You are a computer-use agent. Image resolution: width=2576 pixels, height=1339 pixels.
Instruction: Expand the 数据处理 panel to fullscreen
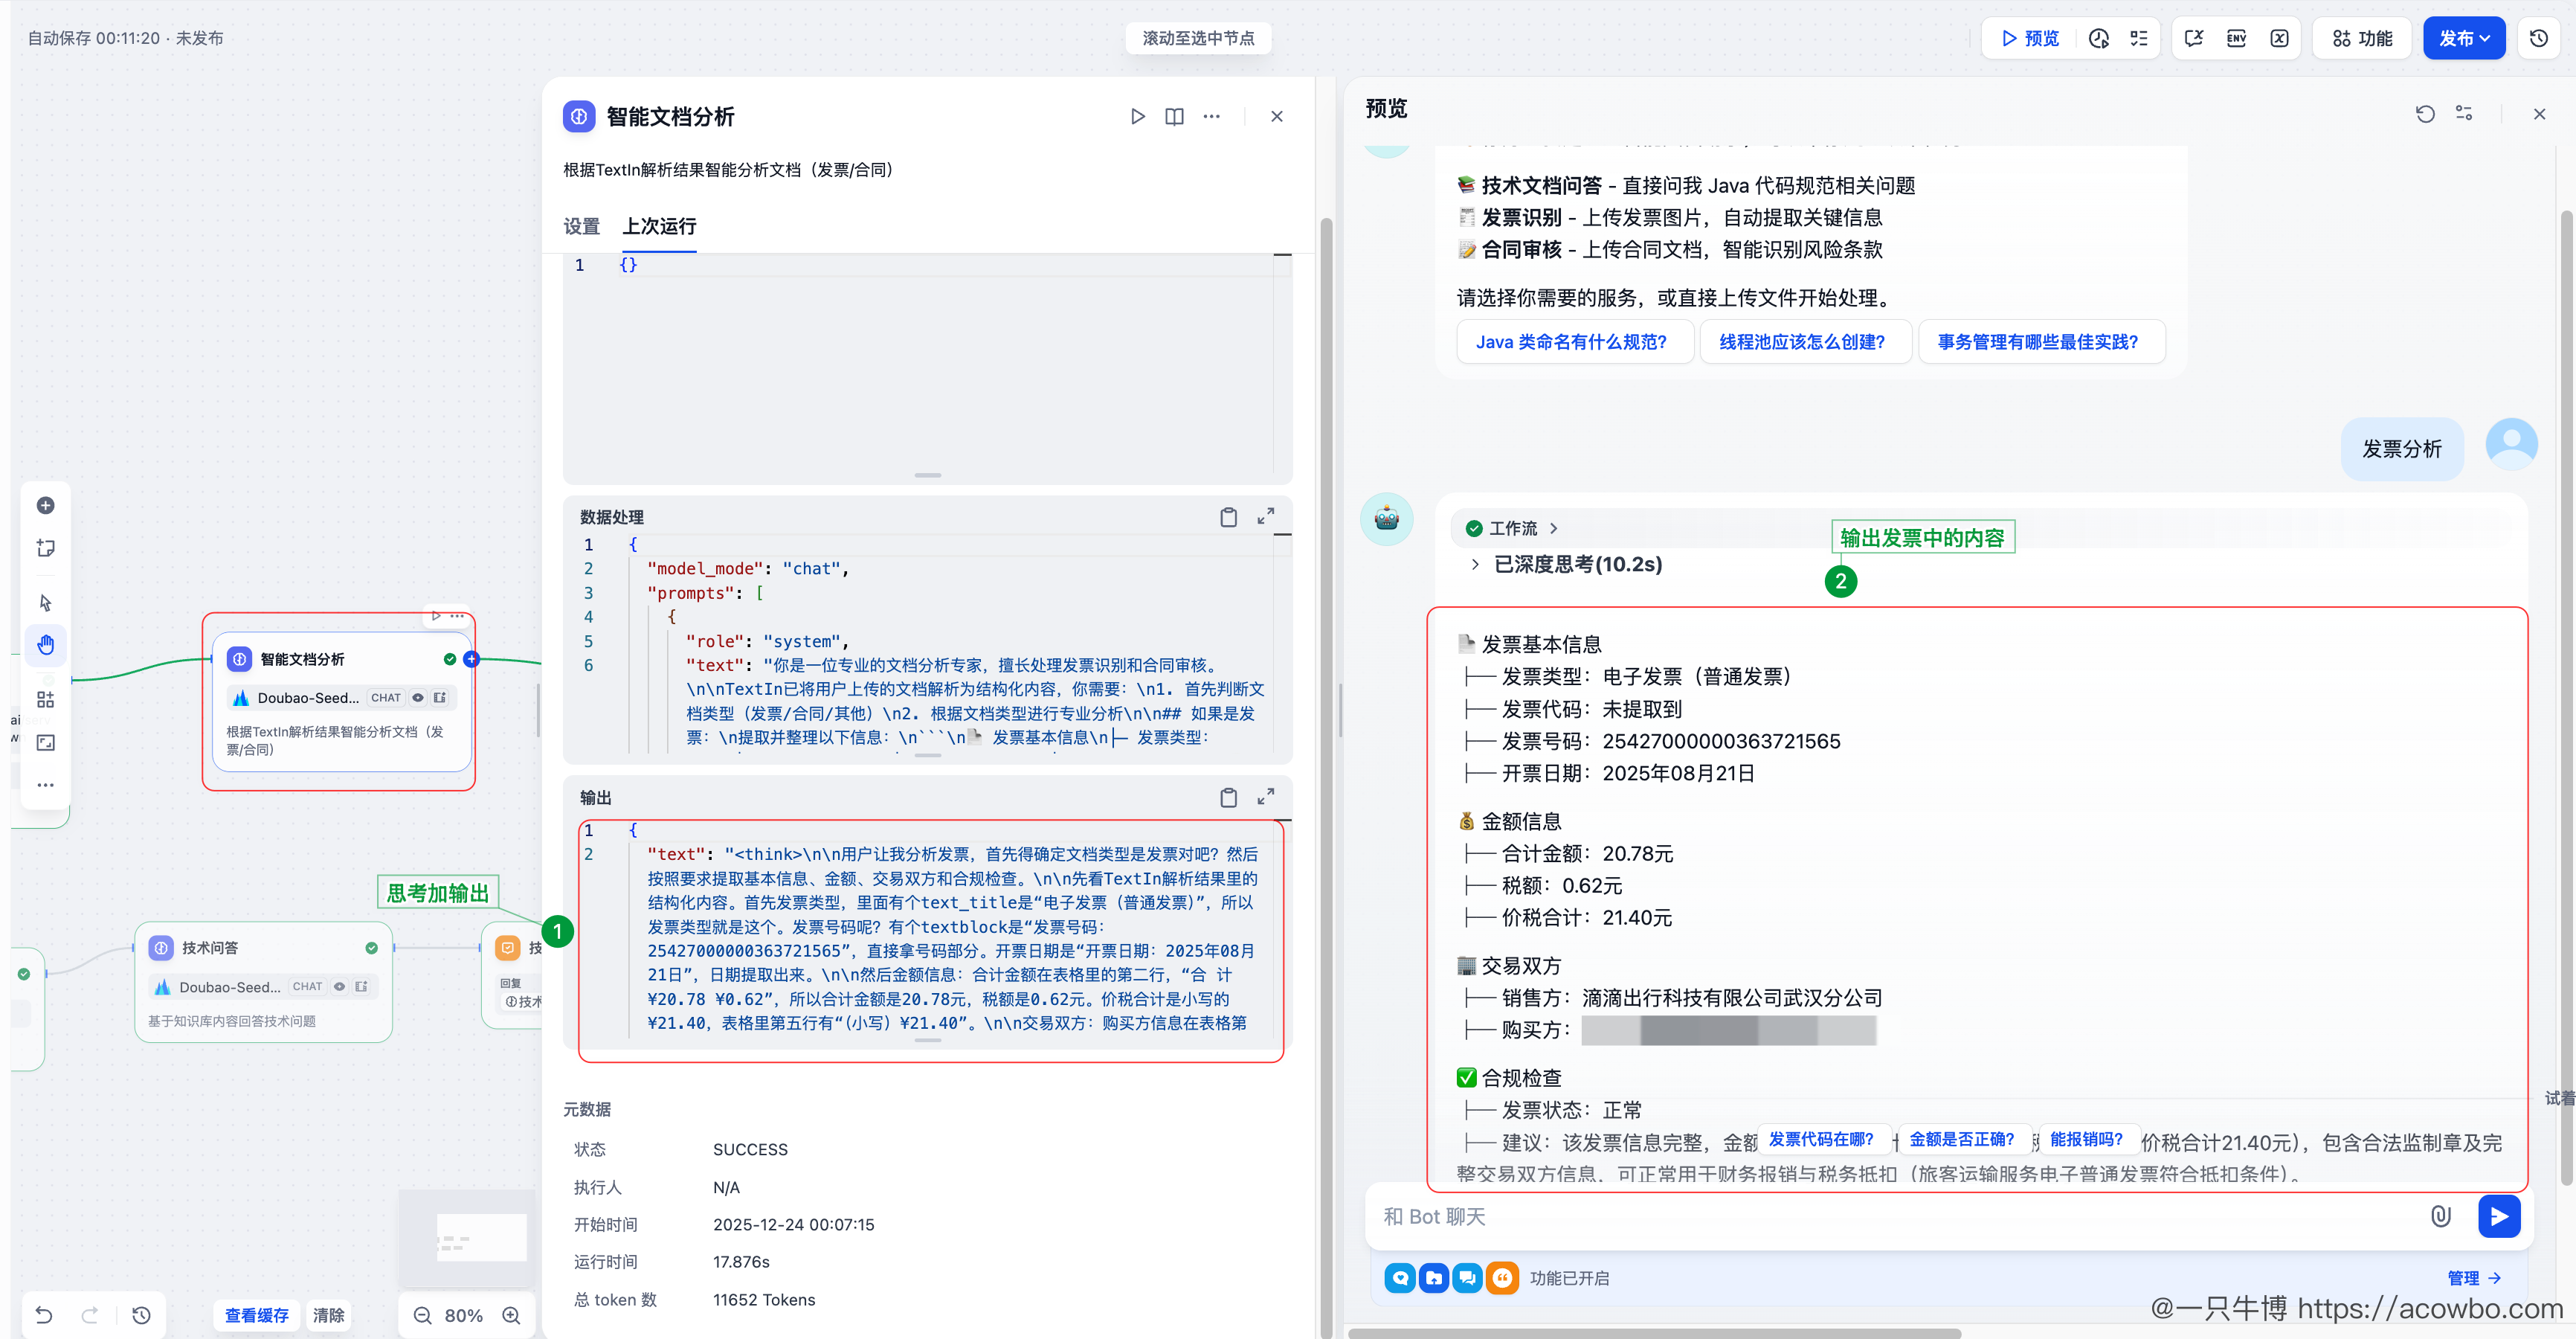click(1265, 516)
